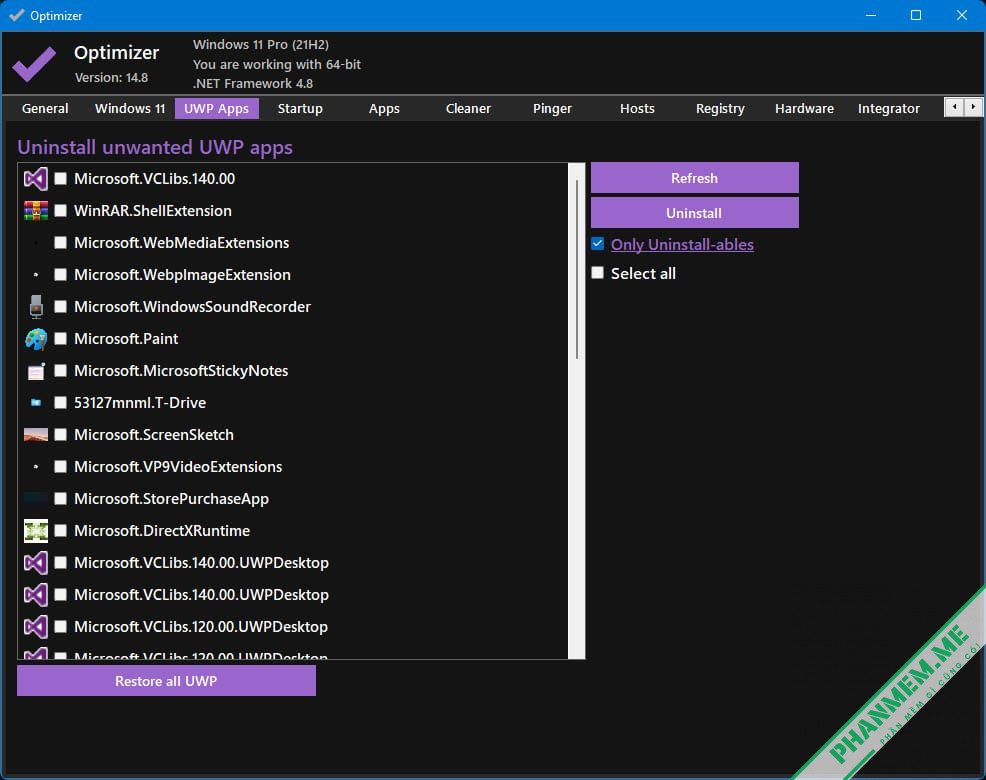
Task: Open the Hosts tab
Action: point(637,108)
